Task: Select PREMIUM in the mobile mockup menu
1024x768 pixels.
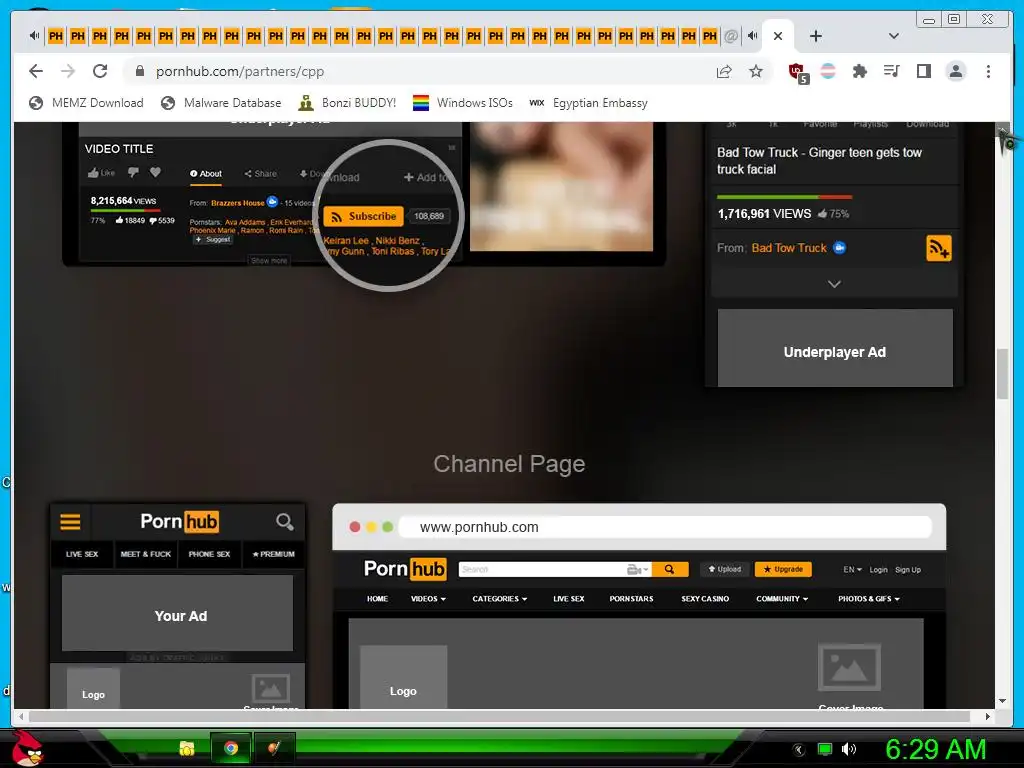Action: 274,554
